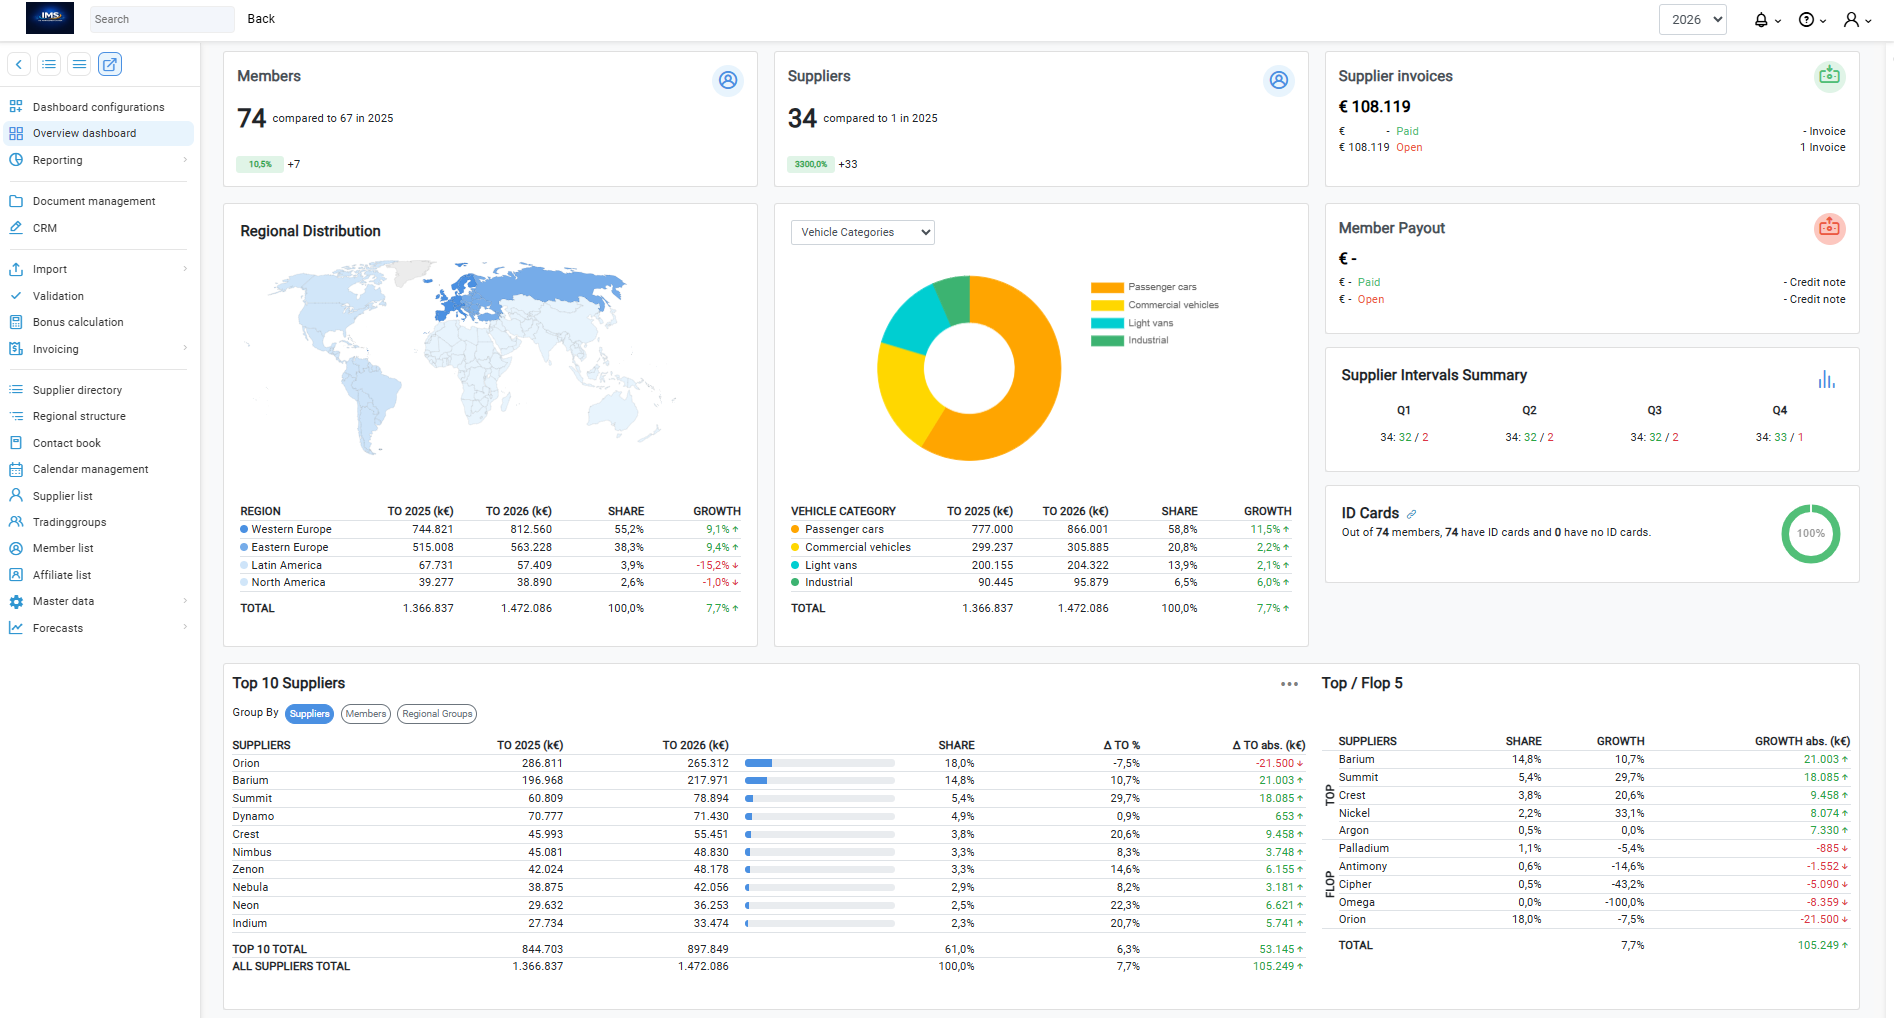
Task: Select Overview dashboard in the sidebar
Action: pos(98,133)
